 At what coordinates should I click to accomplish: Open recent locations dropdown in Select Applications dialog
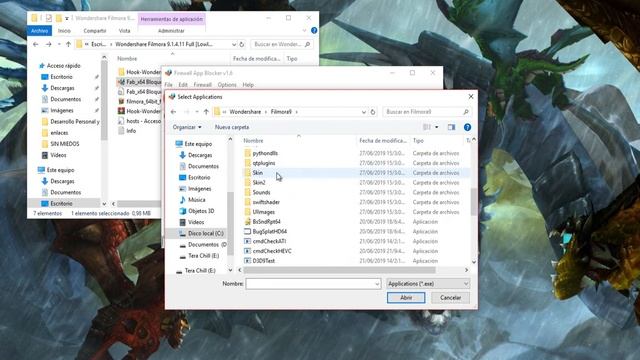(x=197, y=112)
